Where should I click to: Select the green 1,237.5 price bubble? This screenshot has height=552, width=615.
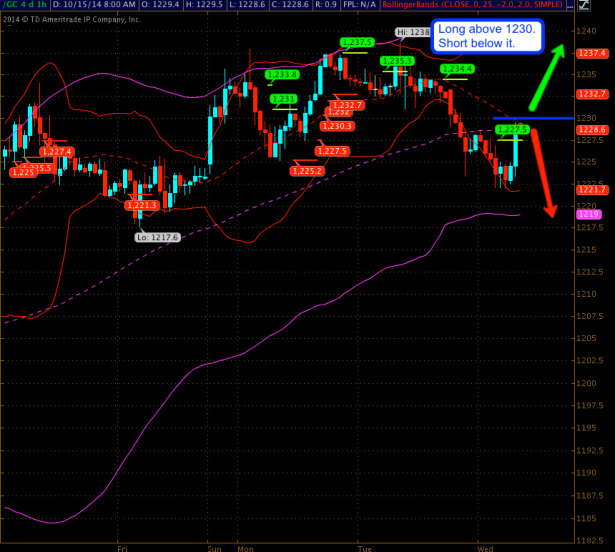(356, 42)
